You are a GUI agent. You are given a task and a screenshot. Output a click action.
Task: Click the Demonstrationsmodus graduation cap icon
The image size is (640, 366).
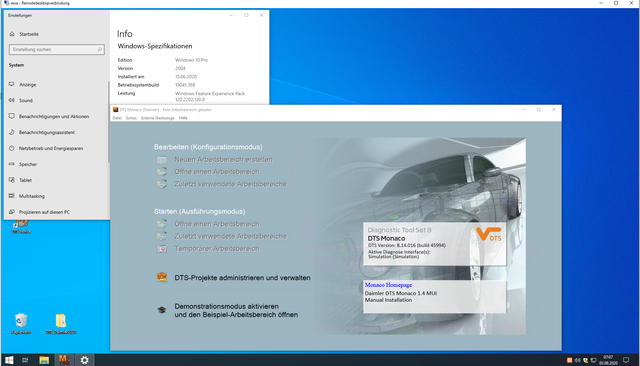click(162, 310)
